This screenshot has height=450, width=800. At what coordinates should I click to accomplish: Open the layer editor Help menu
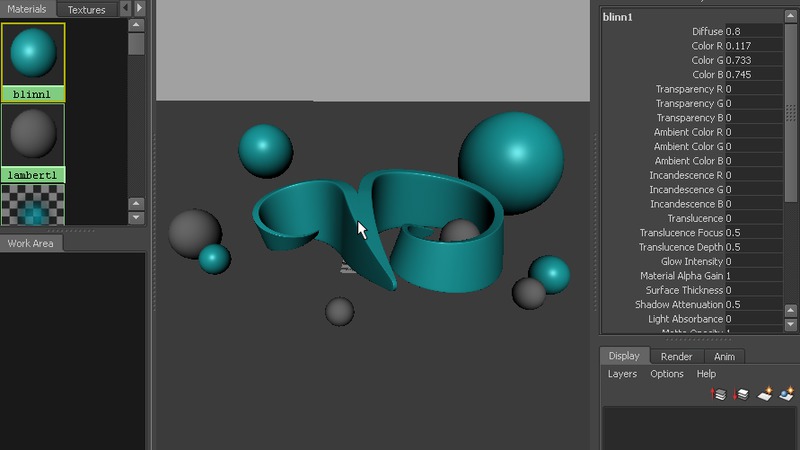pyautogui.click(x=706, y=374)
